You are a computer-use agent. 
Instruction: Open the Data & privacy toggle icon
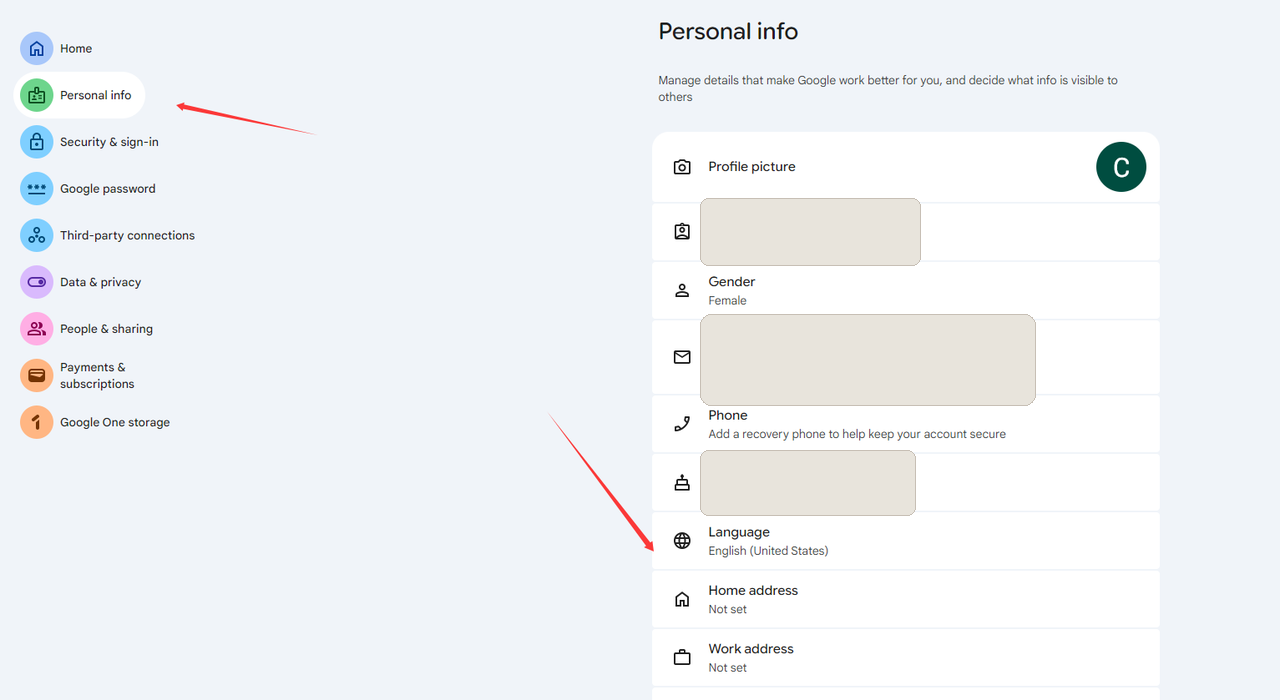[37, 282]
